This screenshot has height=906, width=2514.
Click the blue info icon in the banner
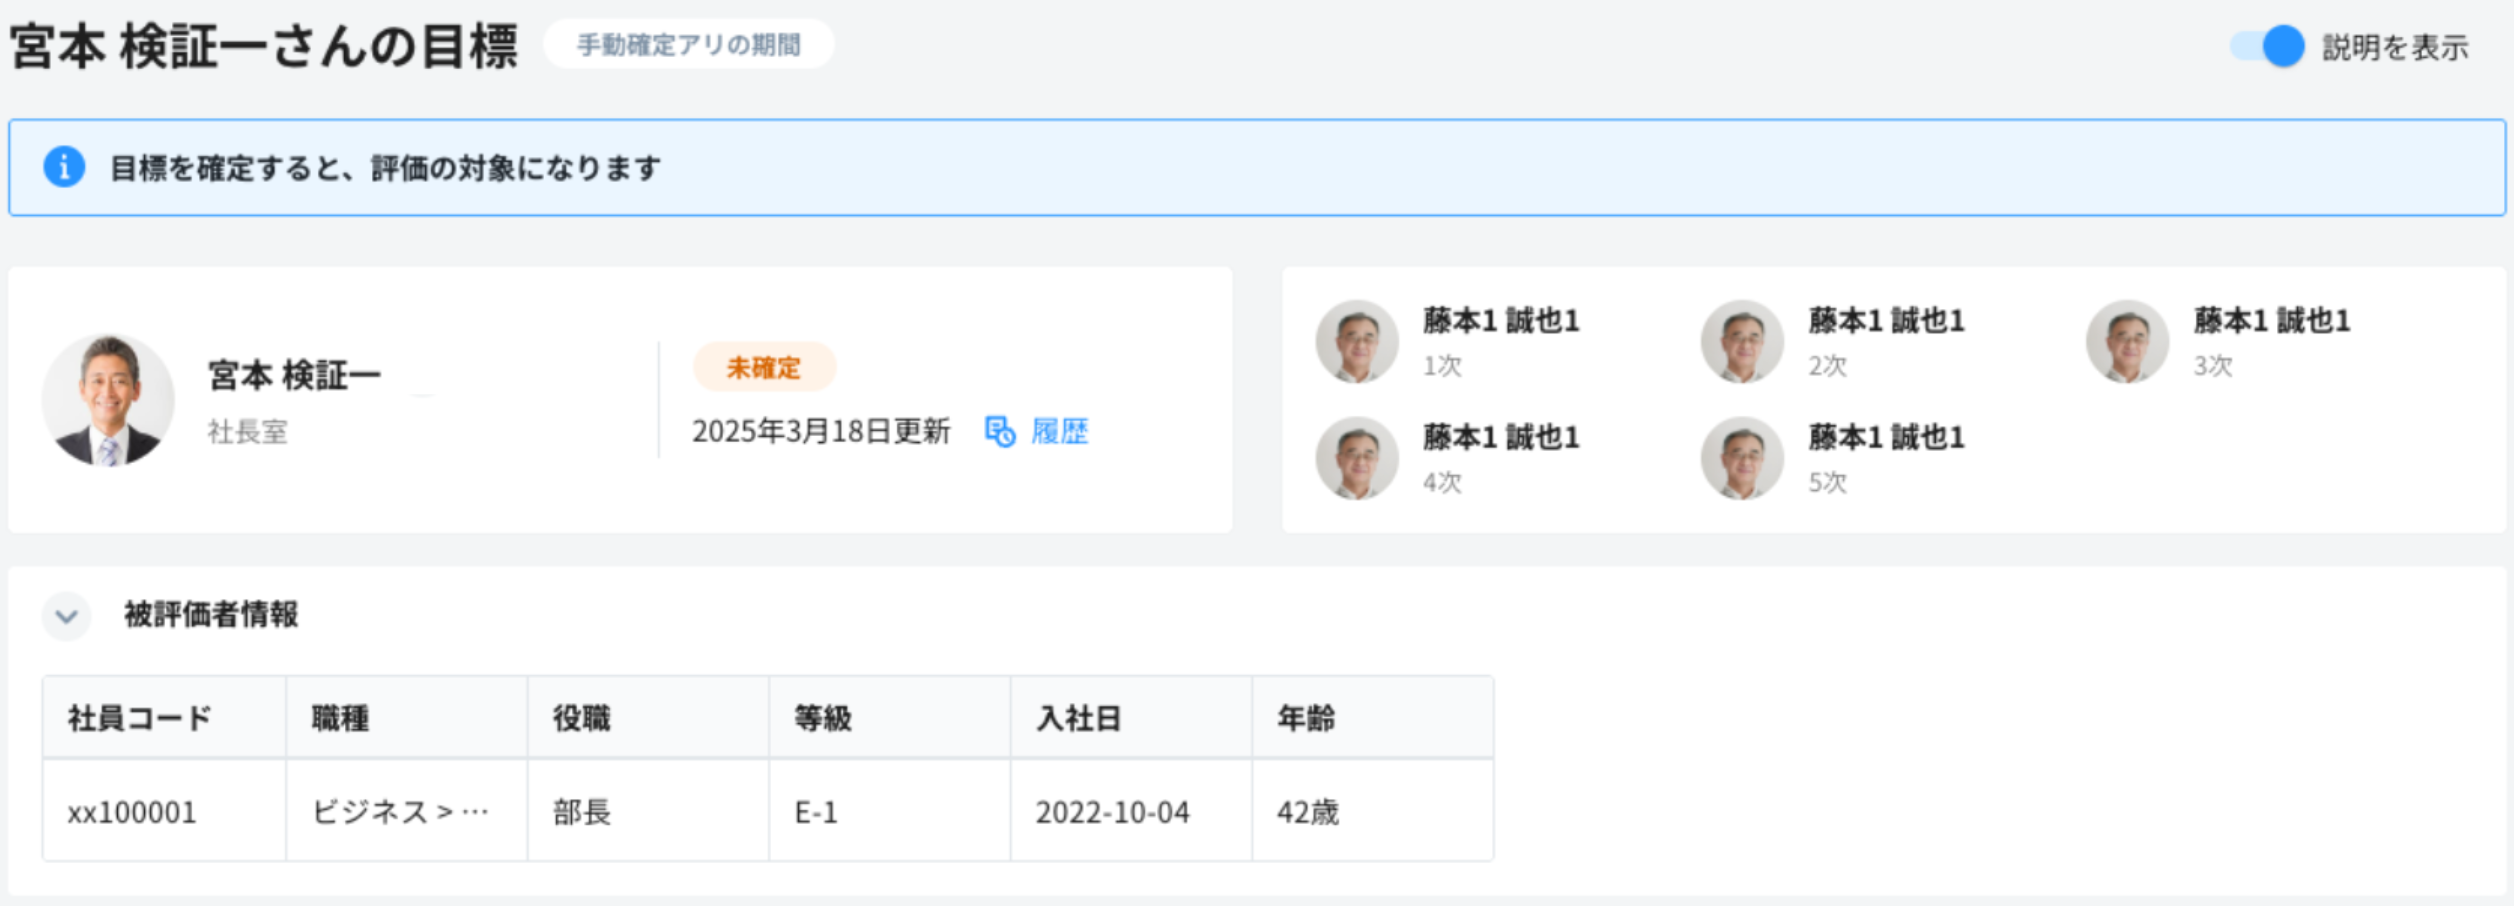[x=65, y=167]
